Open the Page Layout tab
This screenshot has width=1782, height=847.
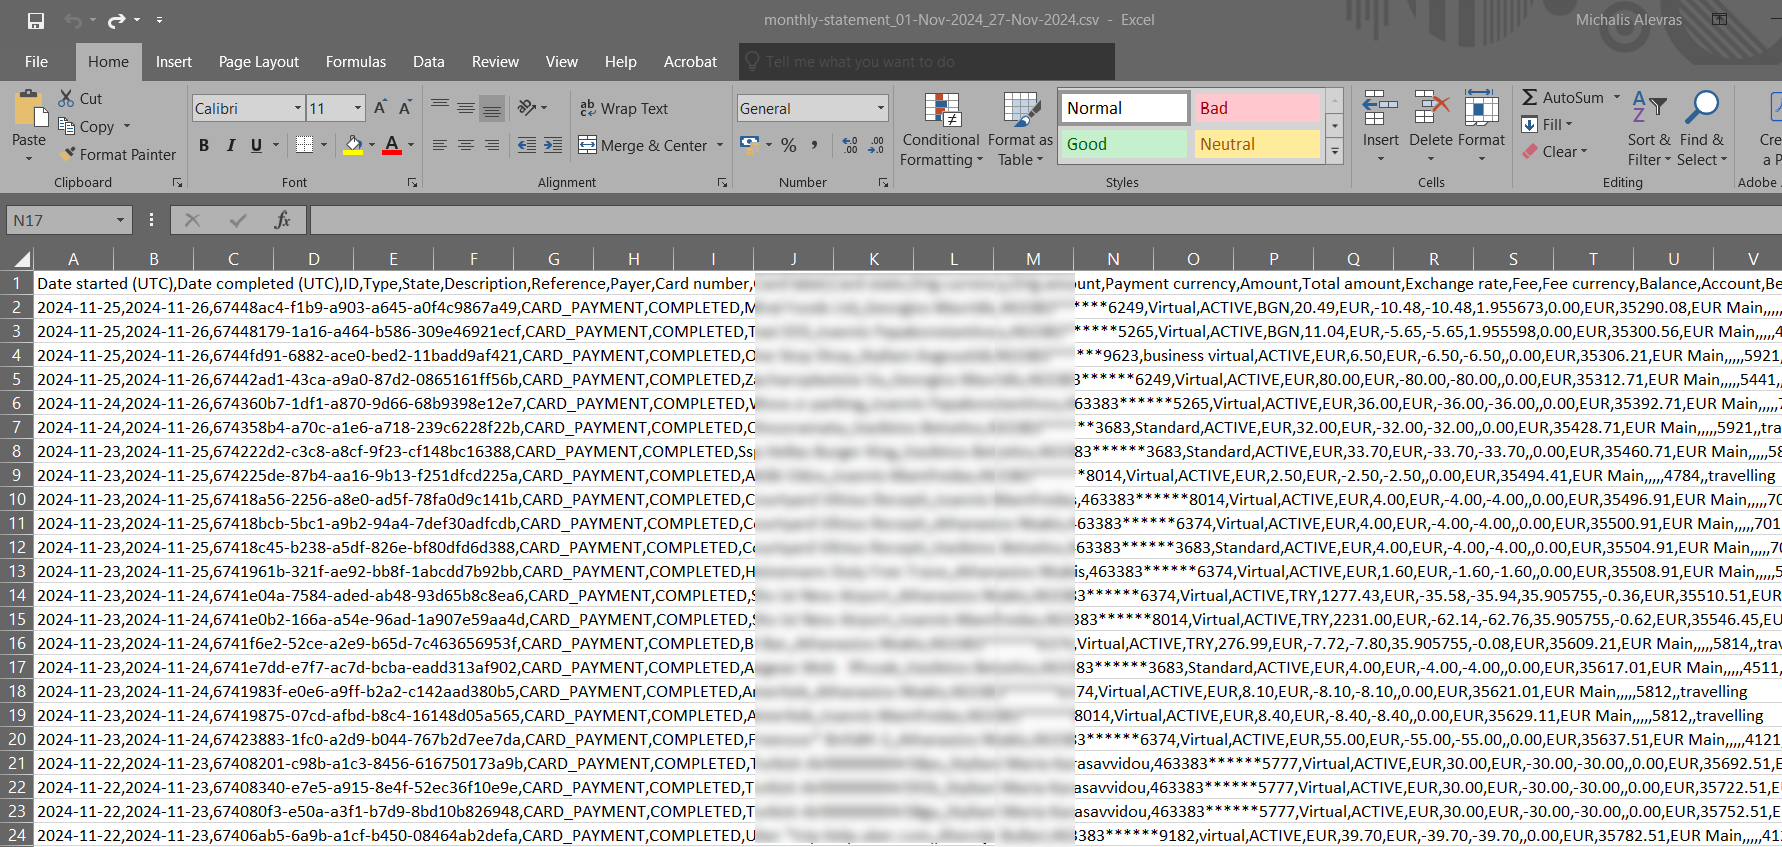pos(258,62)
